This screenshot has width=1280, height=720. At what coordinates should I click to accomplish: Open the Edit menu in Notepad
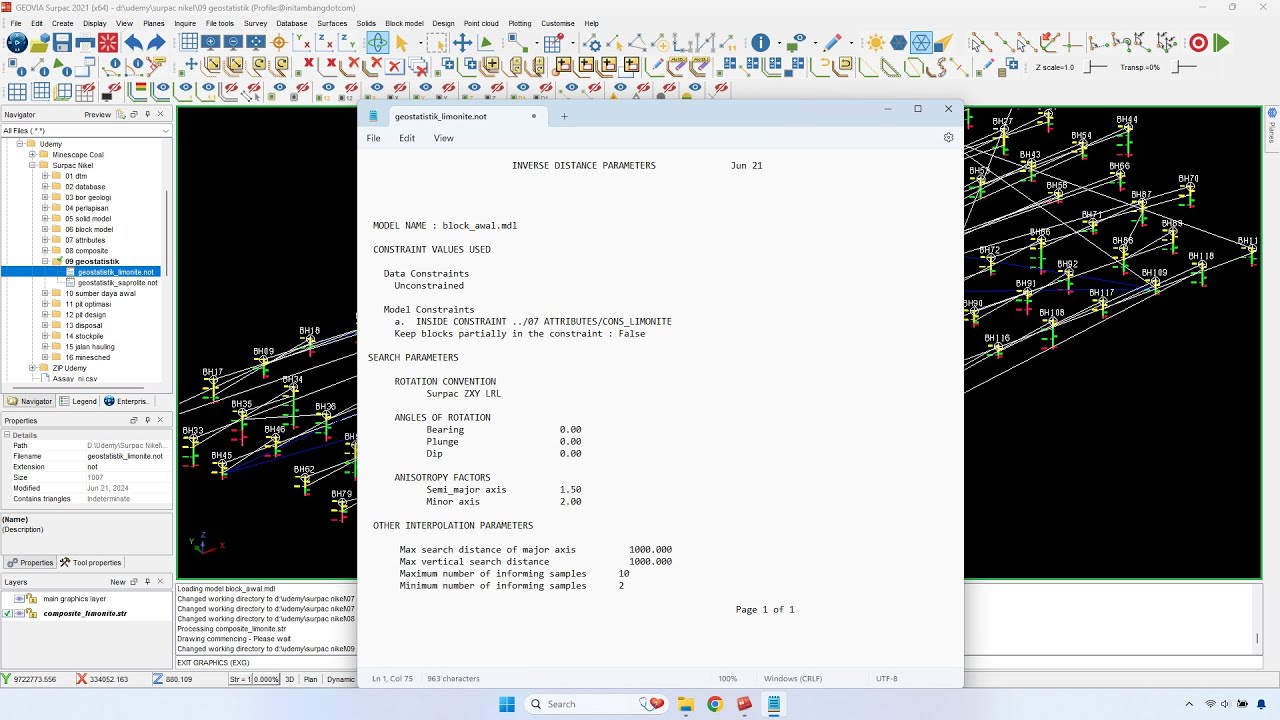[407, 138]
